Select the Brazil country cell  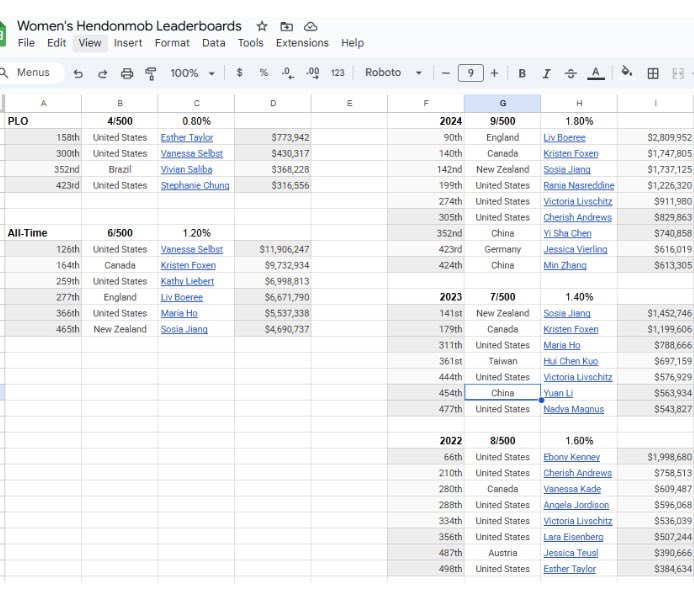[120, 170]
